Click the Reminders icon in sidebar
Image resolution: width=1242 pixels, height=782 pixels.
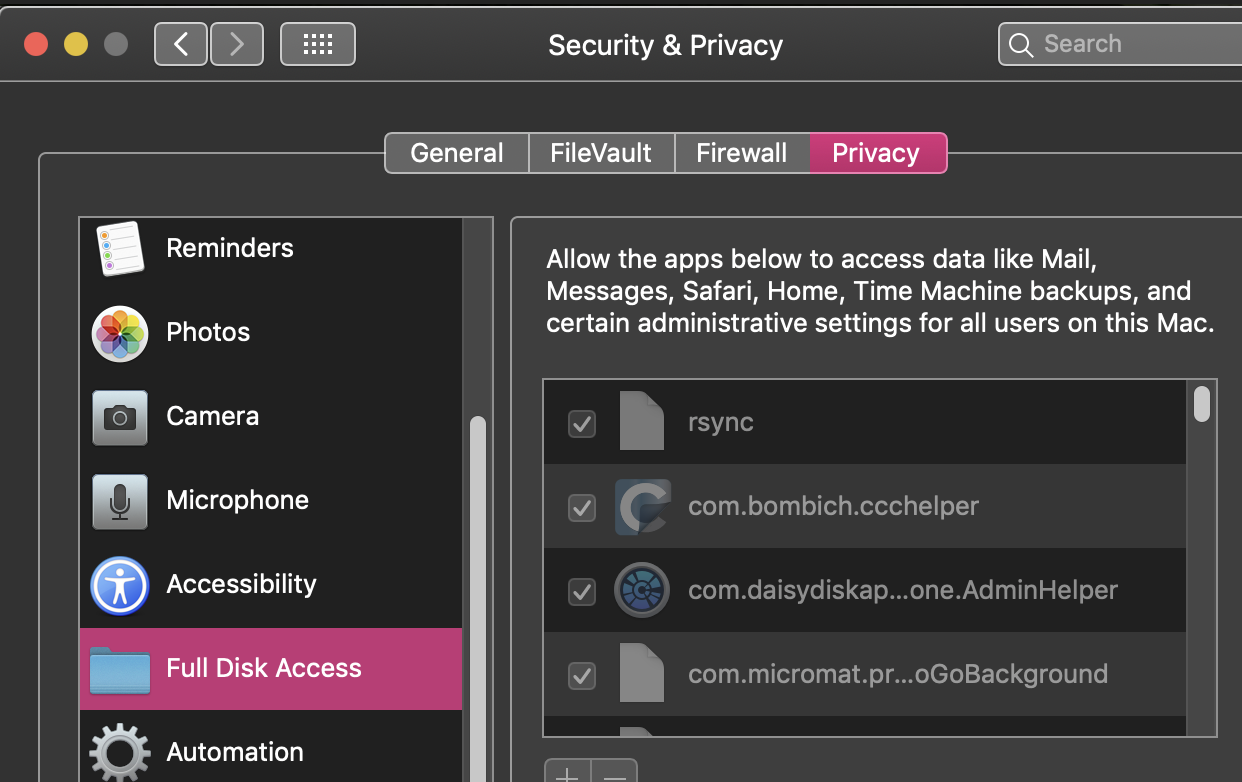click(x=120, y=248)
